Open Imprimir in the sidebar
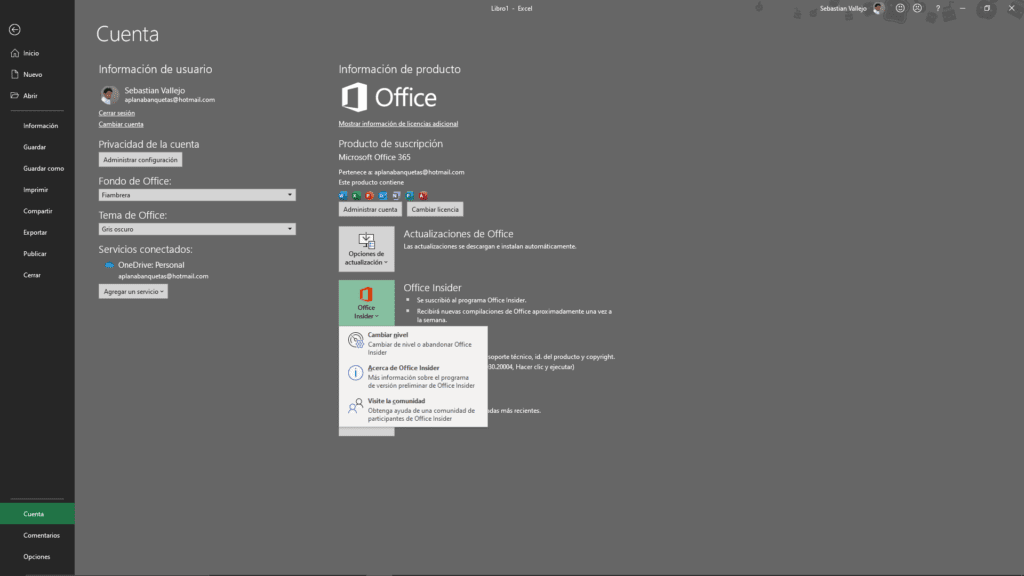Screen dimensions: 1024x576 [37, 189]
